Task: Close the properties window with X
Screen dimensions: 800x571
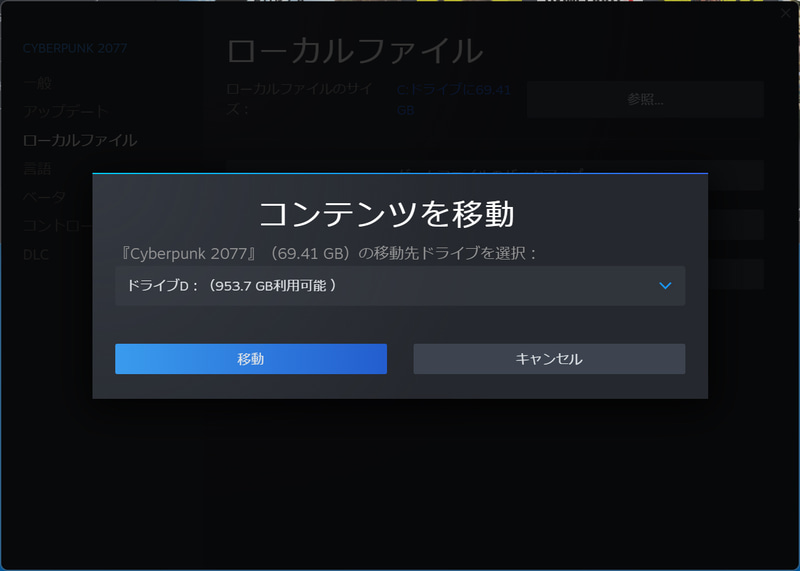Action: (x=786, y=13)
